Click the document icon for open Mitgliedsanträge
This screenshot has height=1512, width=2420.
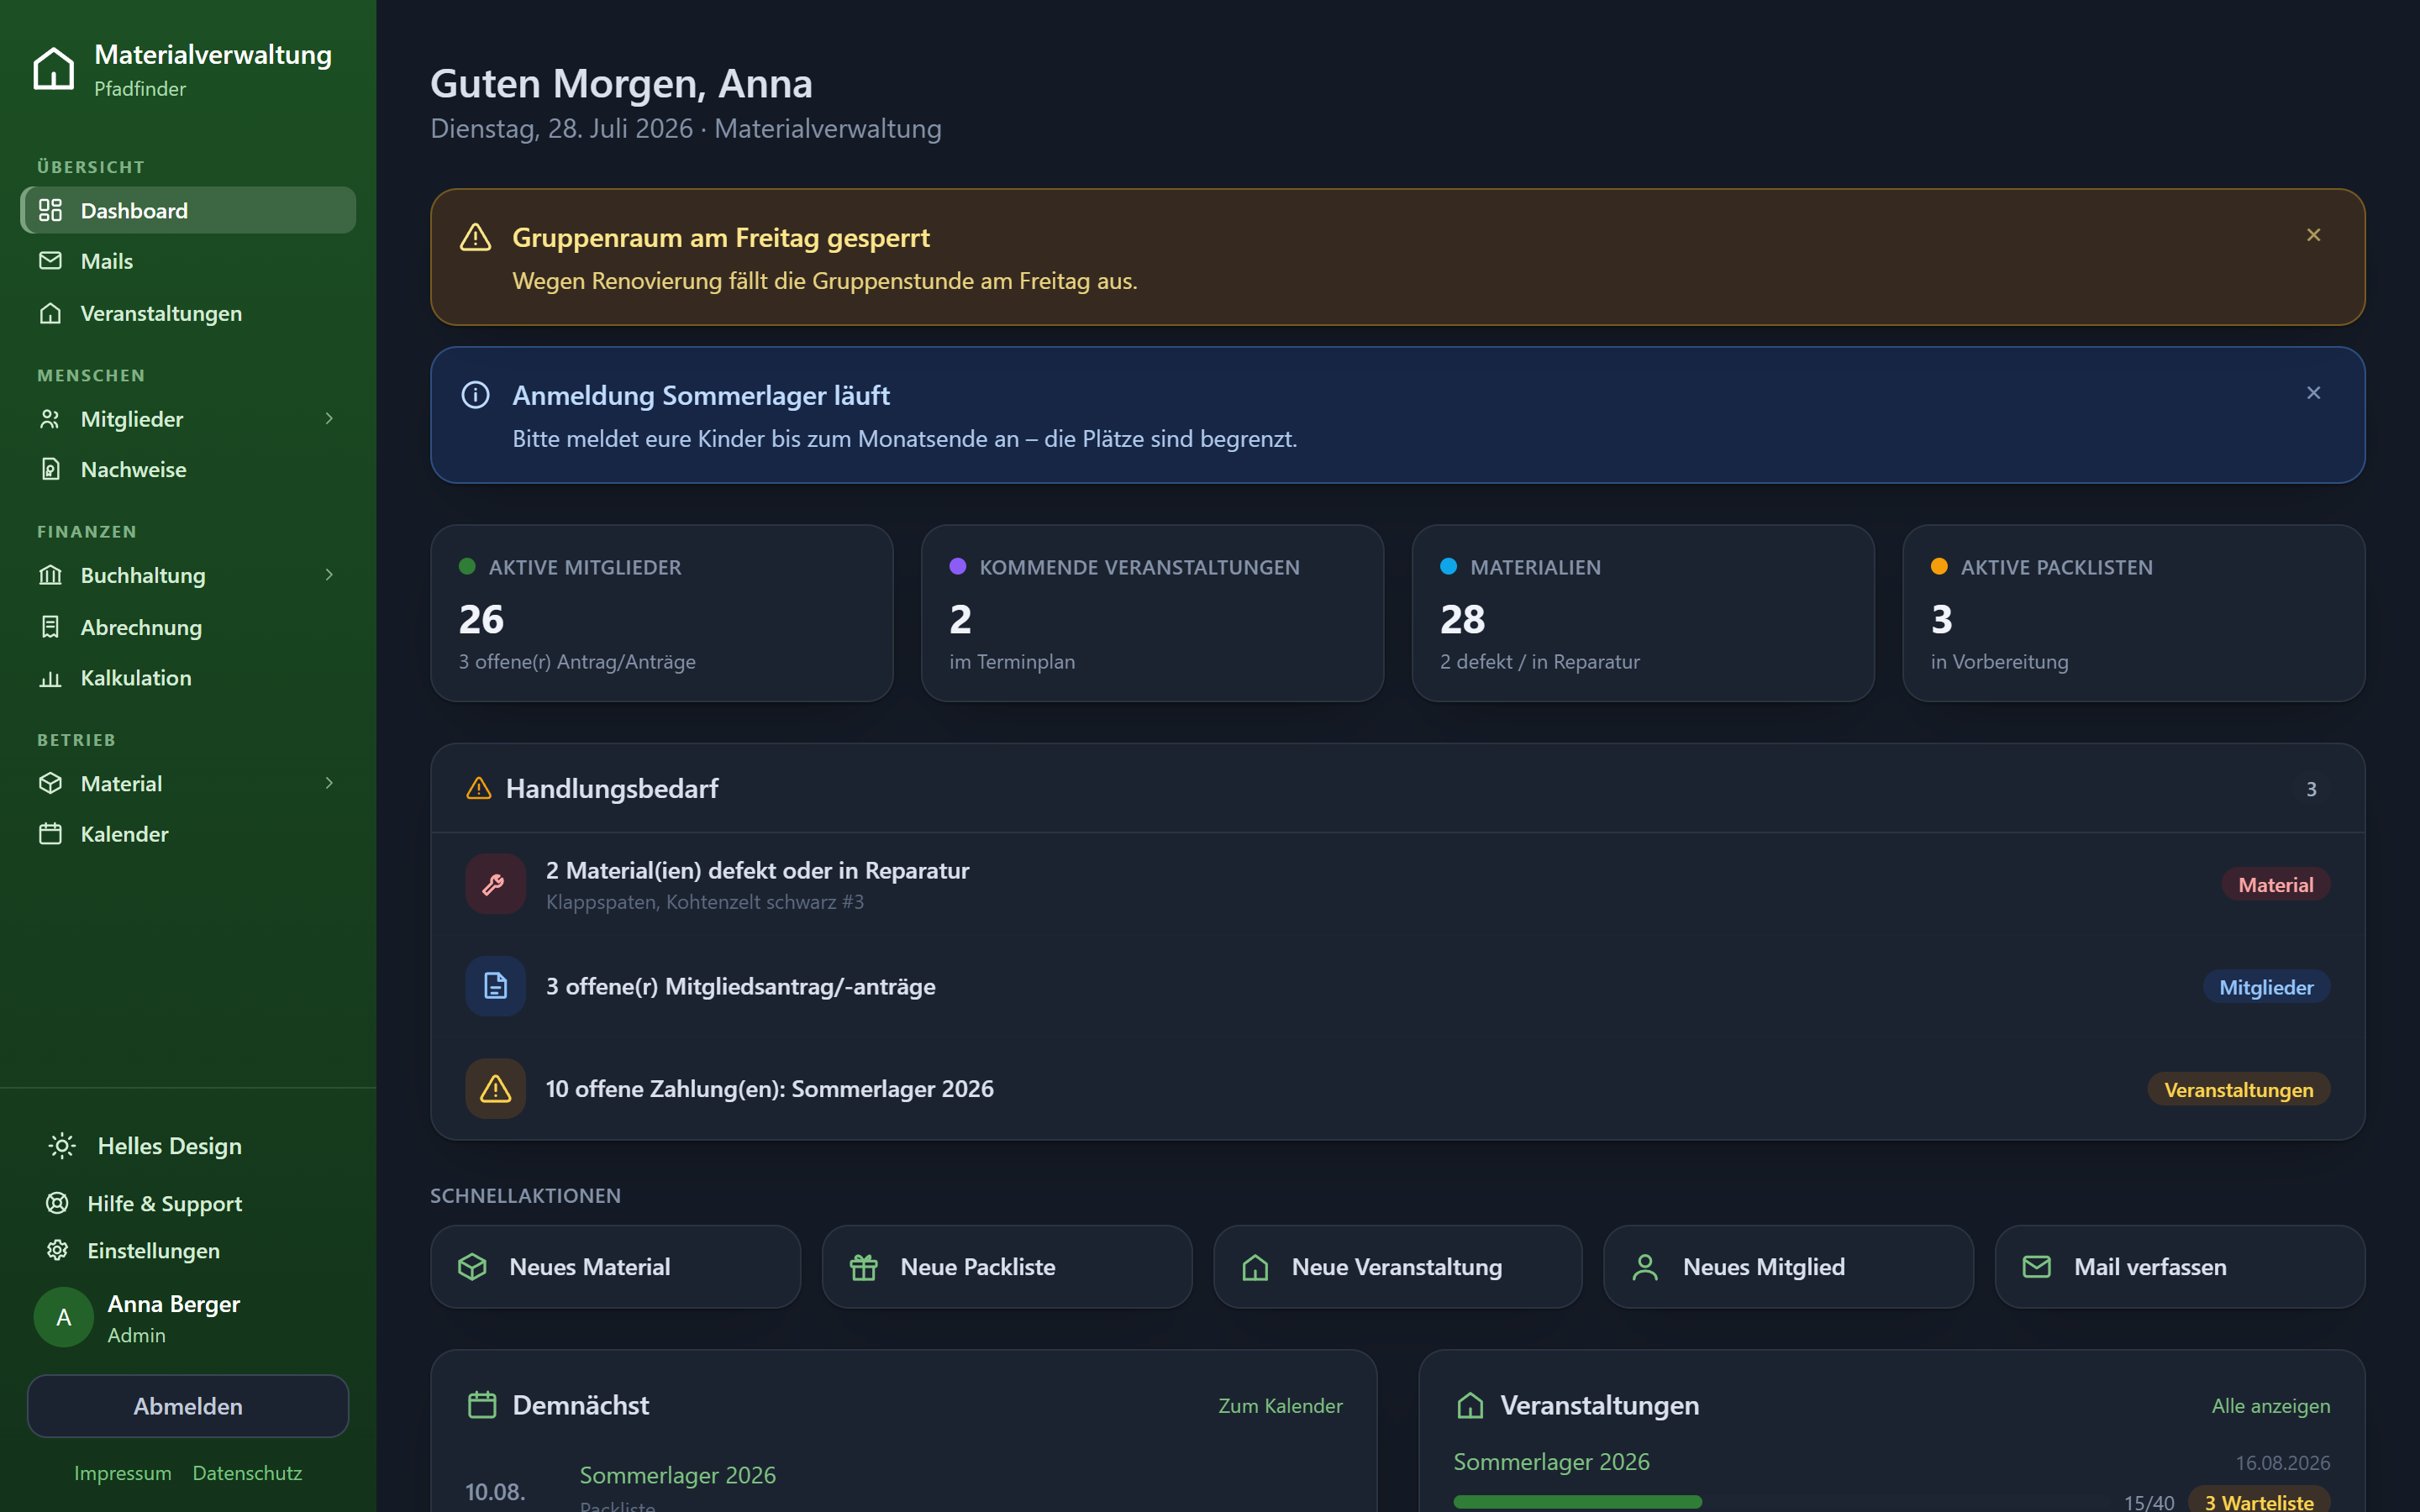coord(495,986)
